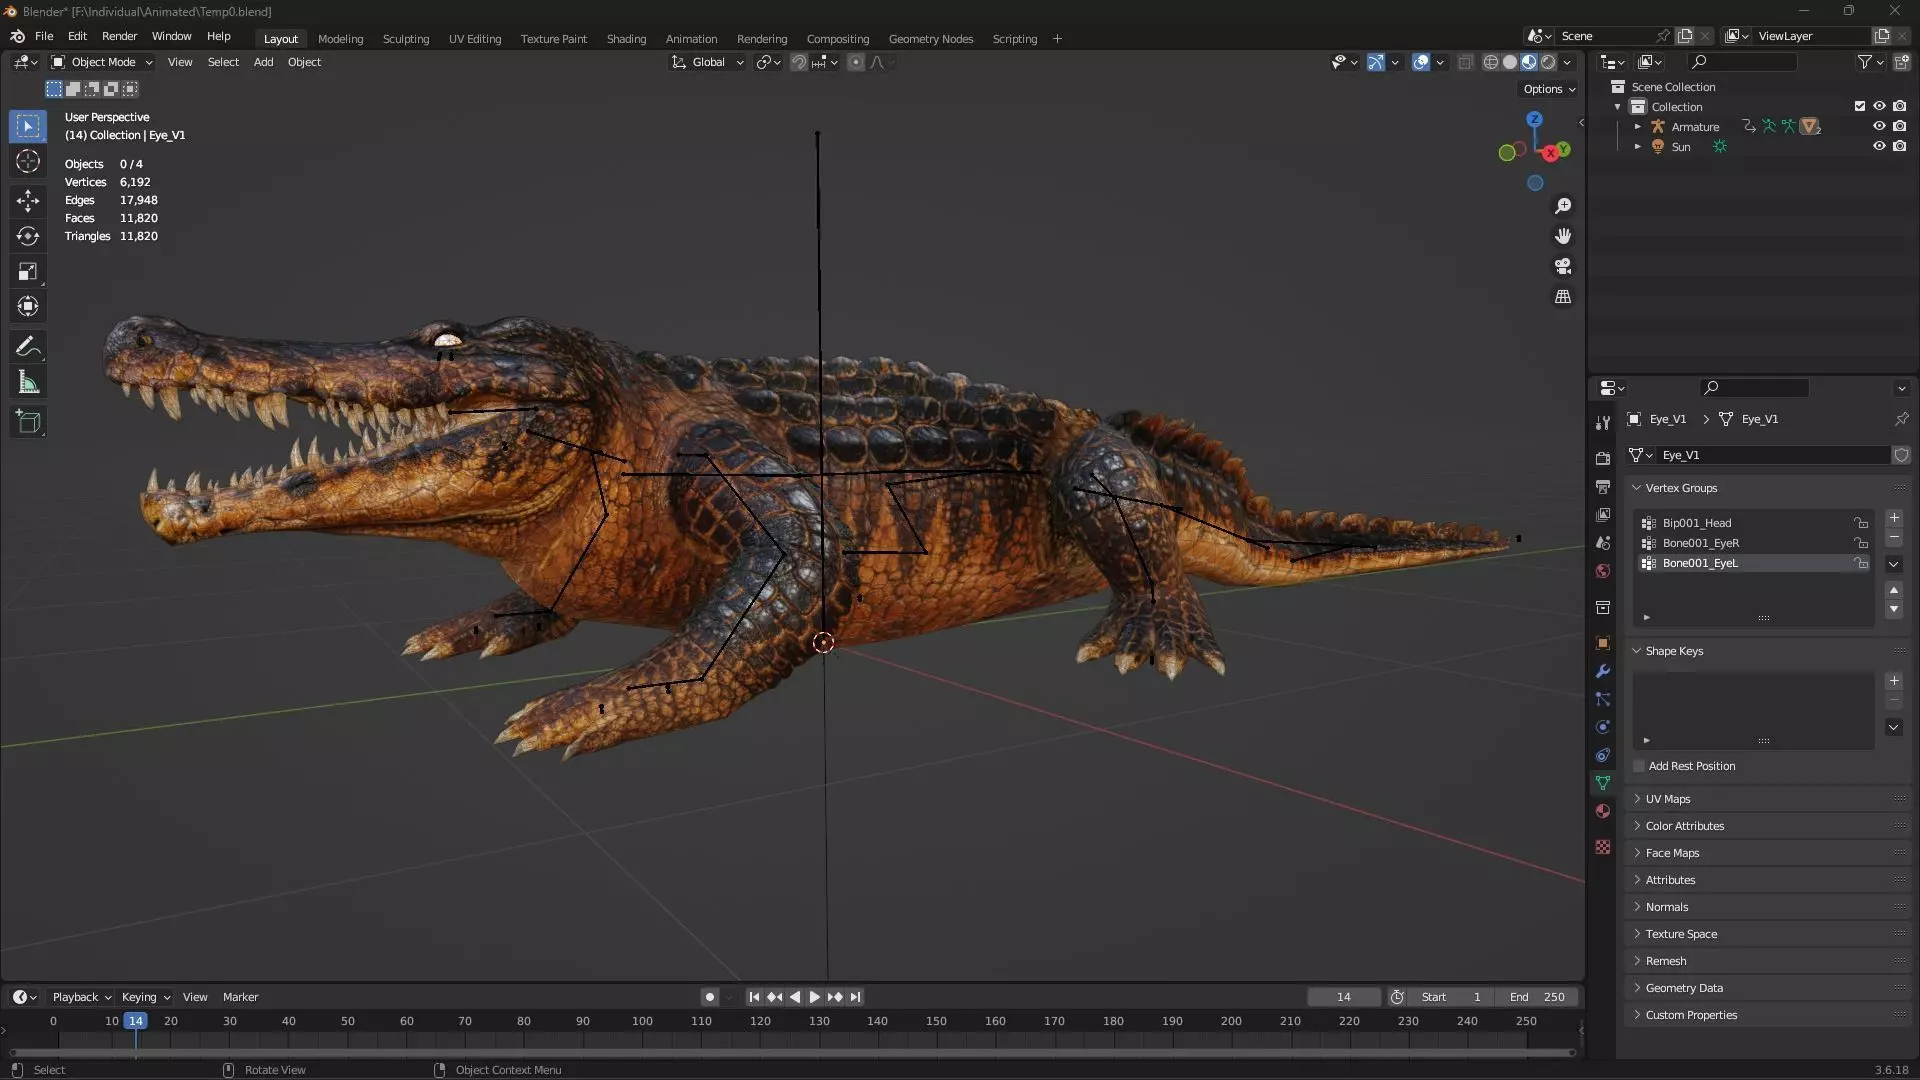This screenshot has height=1080, width=1920.
Task: Add a new vertex group with plus
Action: (1894, 518)
